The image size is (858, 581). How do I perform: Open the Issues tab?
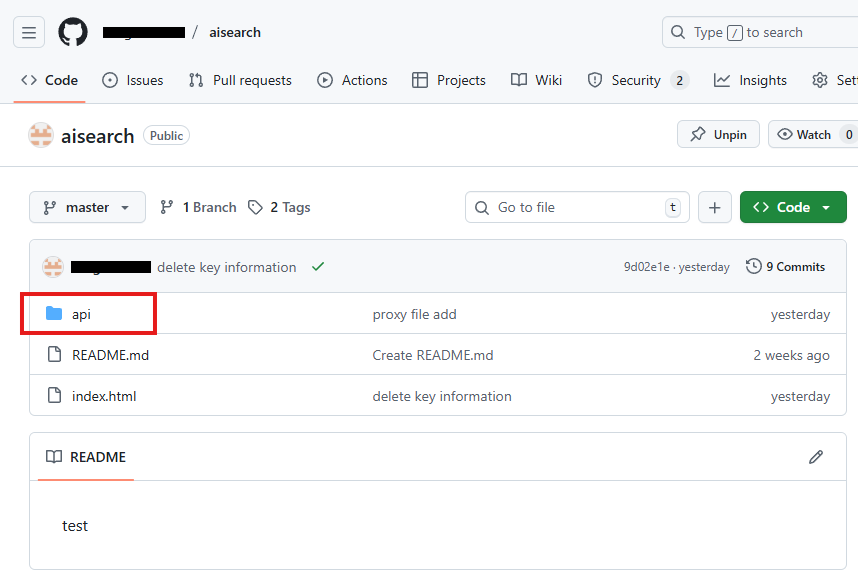[x=133, y=80]
